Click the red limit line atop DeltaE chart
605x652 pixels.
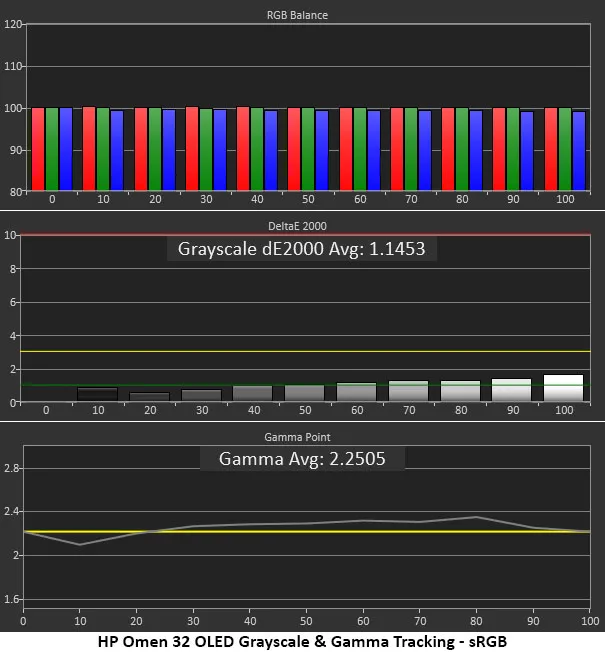pyautogui.click(x=302, y=235)
